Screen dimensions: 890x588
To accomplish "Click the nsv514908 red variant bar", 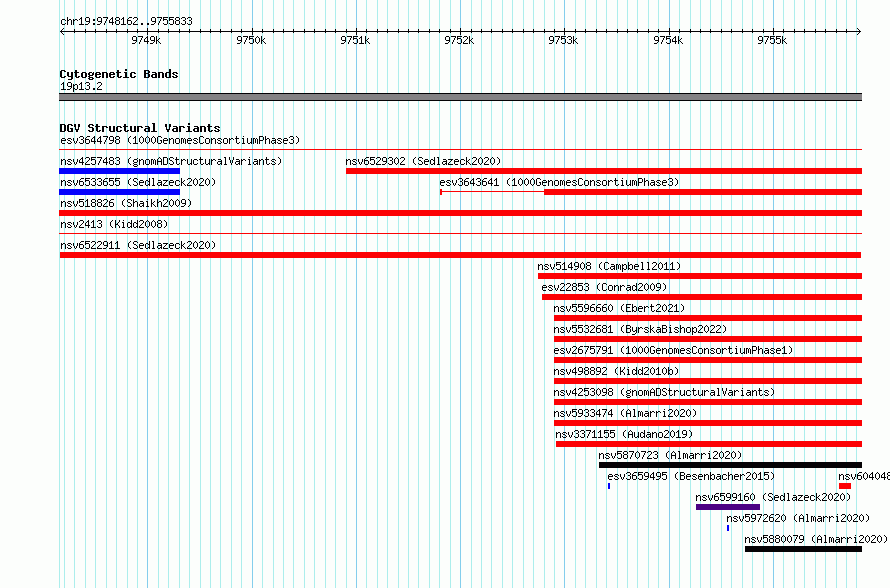I will point(700,276).
